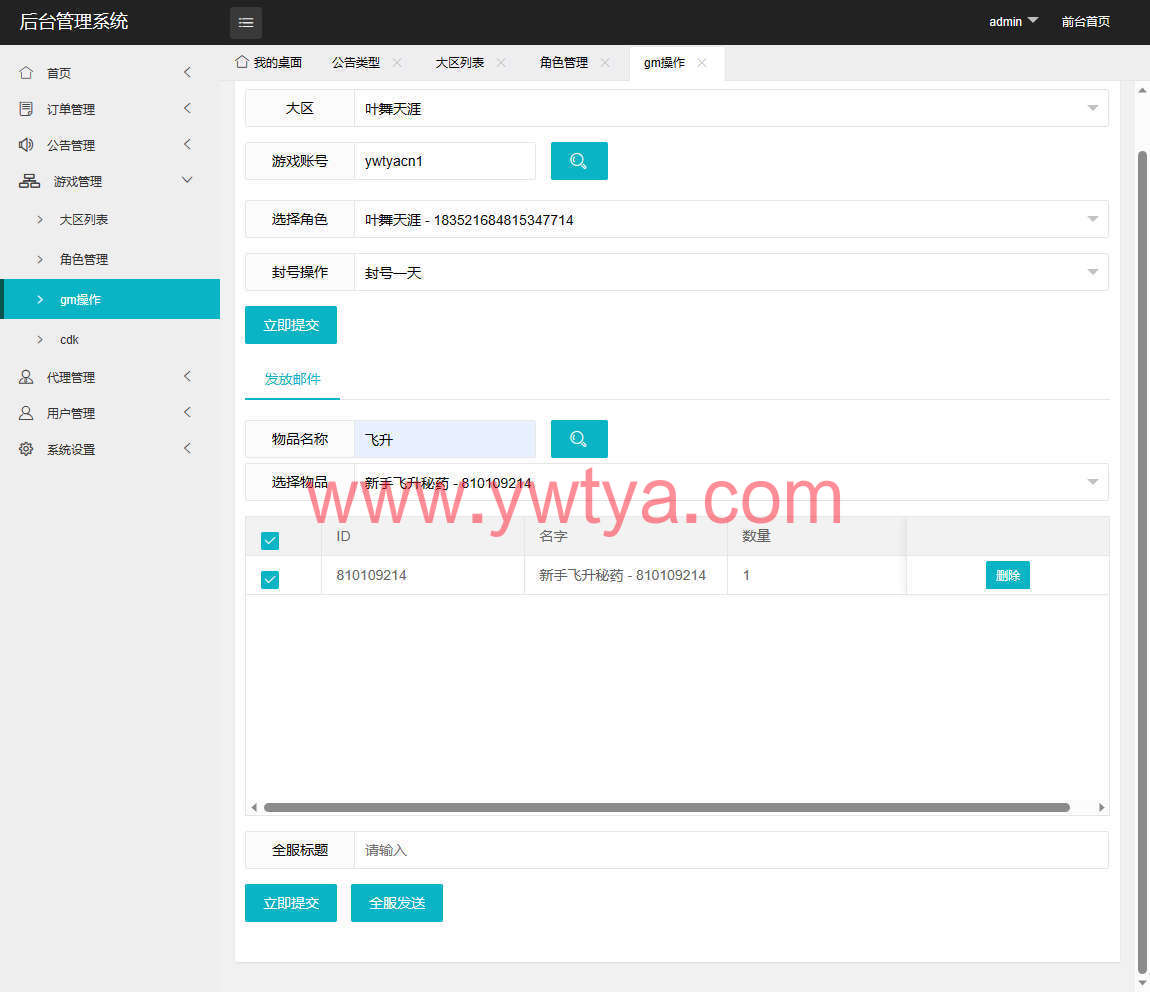This screenshot has width=1150, height=992.
Task: Close the 大区列表 tab
Action: click(501, 62)
